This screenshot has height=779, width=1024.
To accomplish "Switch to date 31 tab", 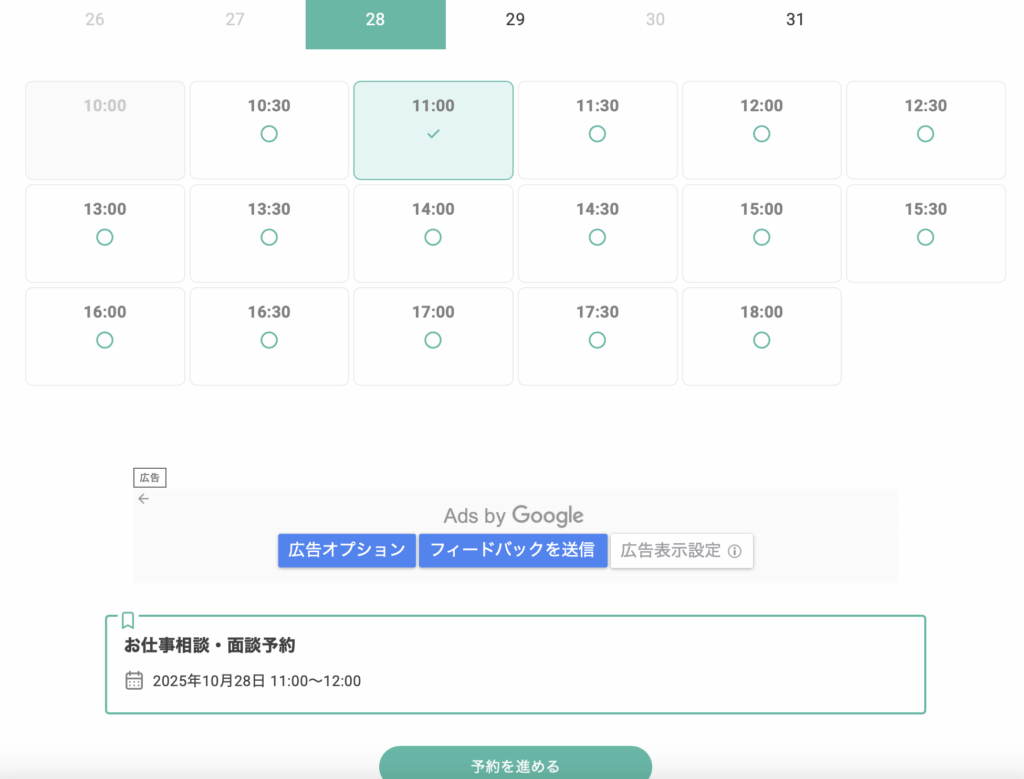I will click(x=795, y=20).
